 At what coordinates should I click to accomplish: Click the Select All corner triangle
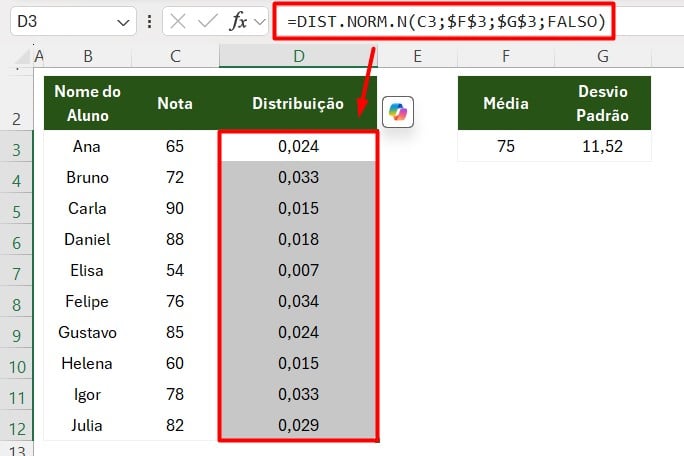click(23, 57)
